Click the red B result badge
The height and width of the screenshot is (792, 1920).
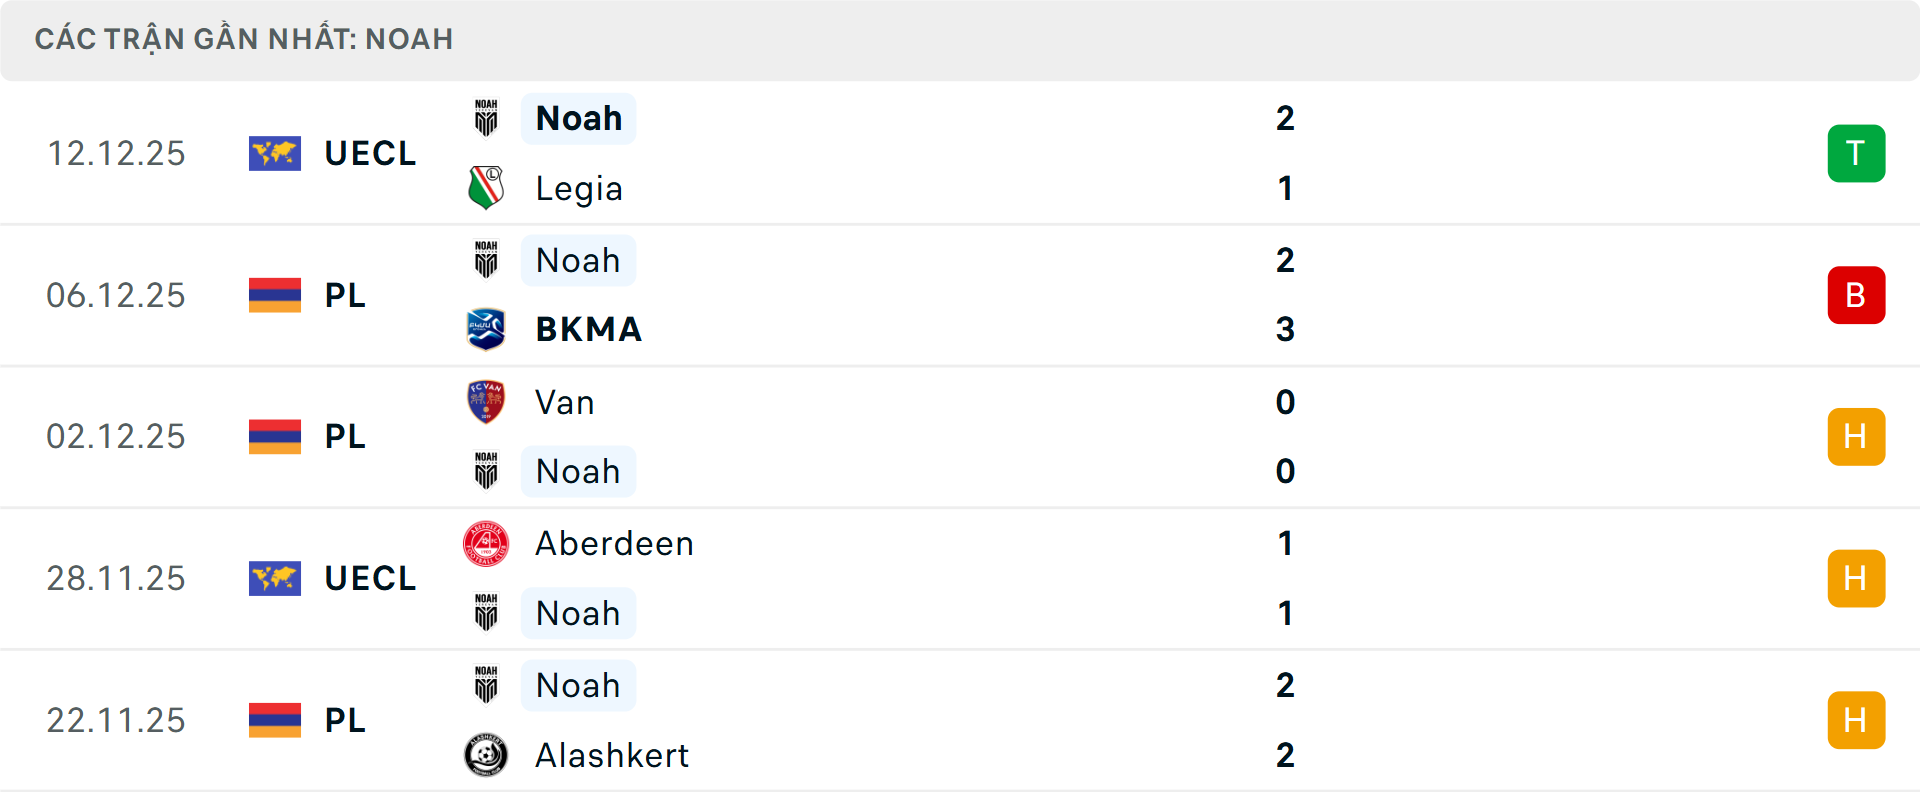click(1856, 295)
